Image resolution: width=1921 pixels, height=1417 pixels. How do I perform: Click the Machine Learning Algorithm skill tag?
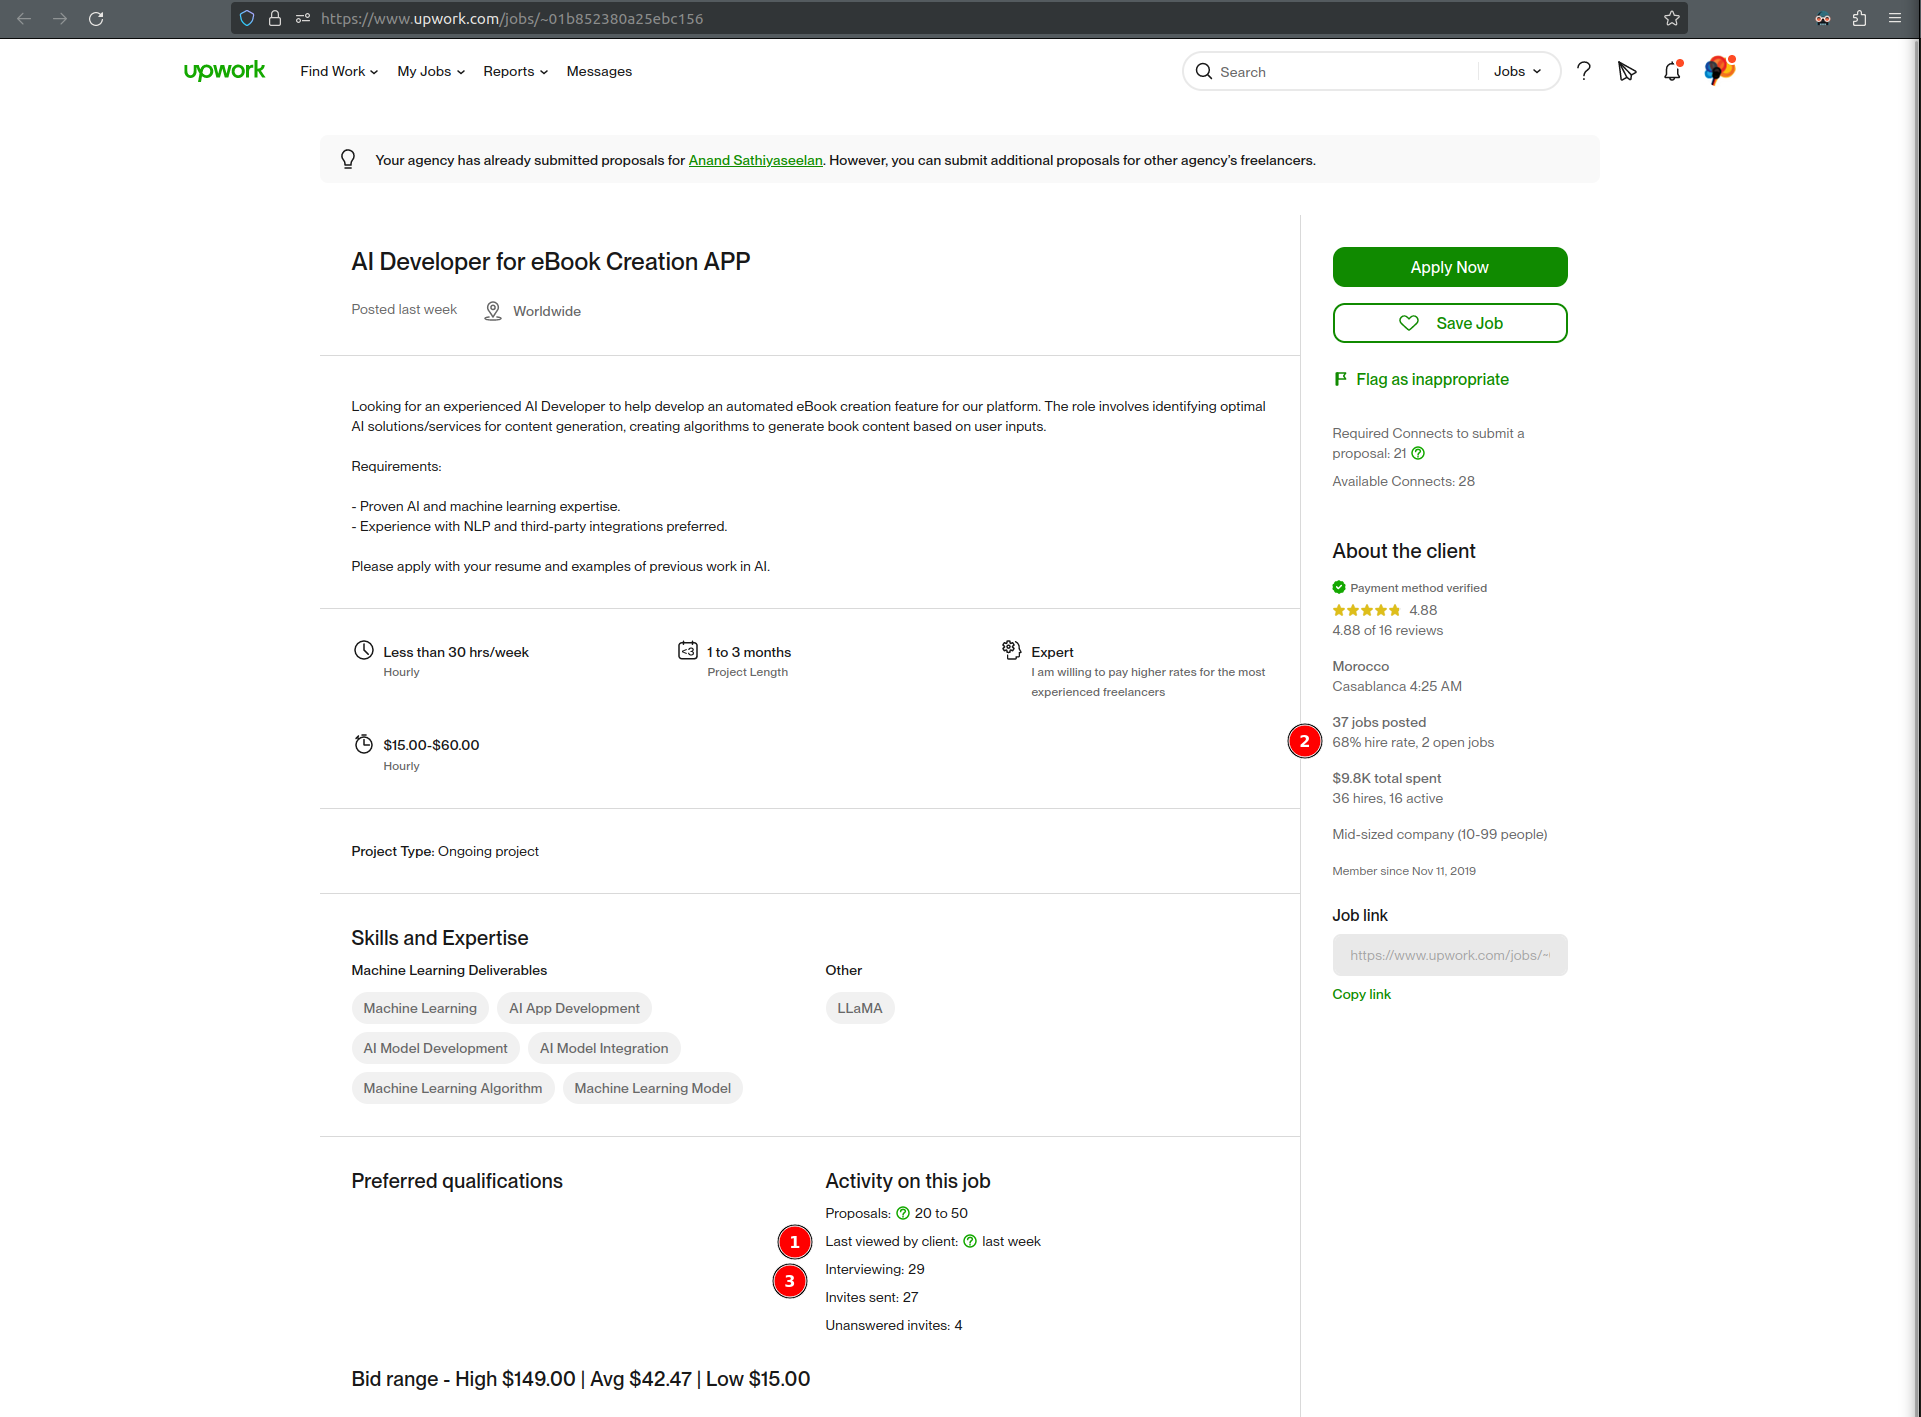(x=453, y=1088)
